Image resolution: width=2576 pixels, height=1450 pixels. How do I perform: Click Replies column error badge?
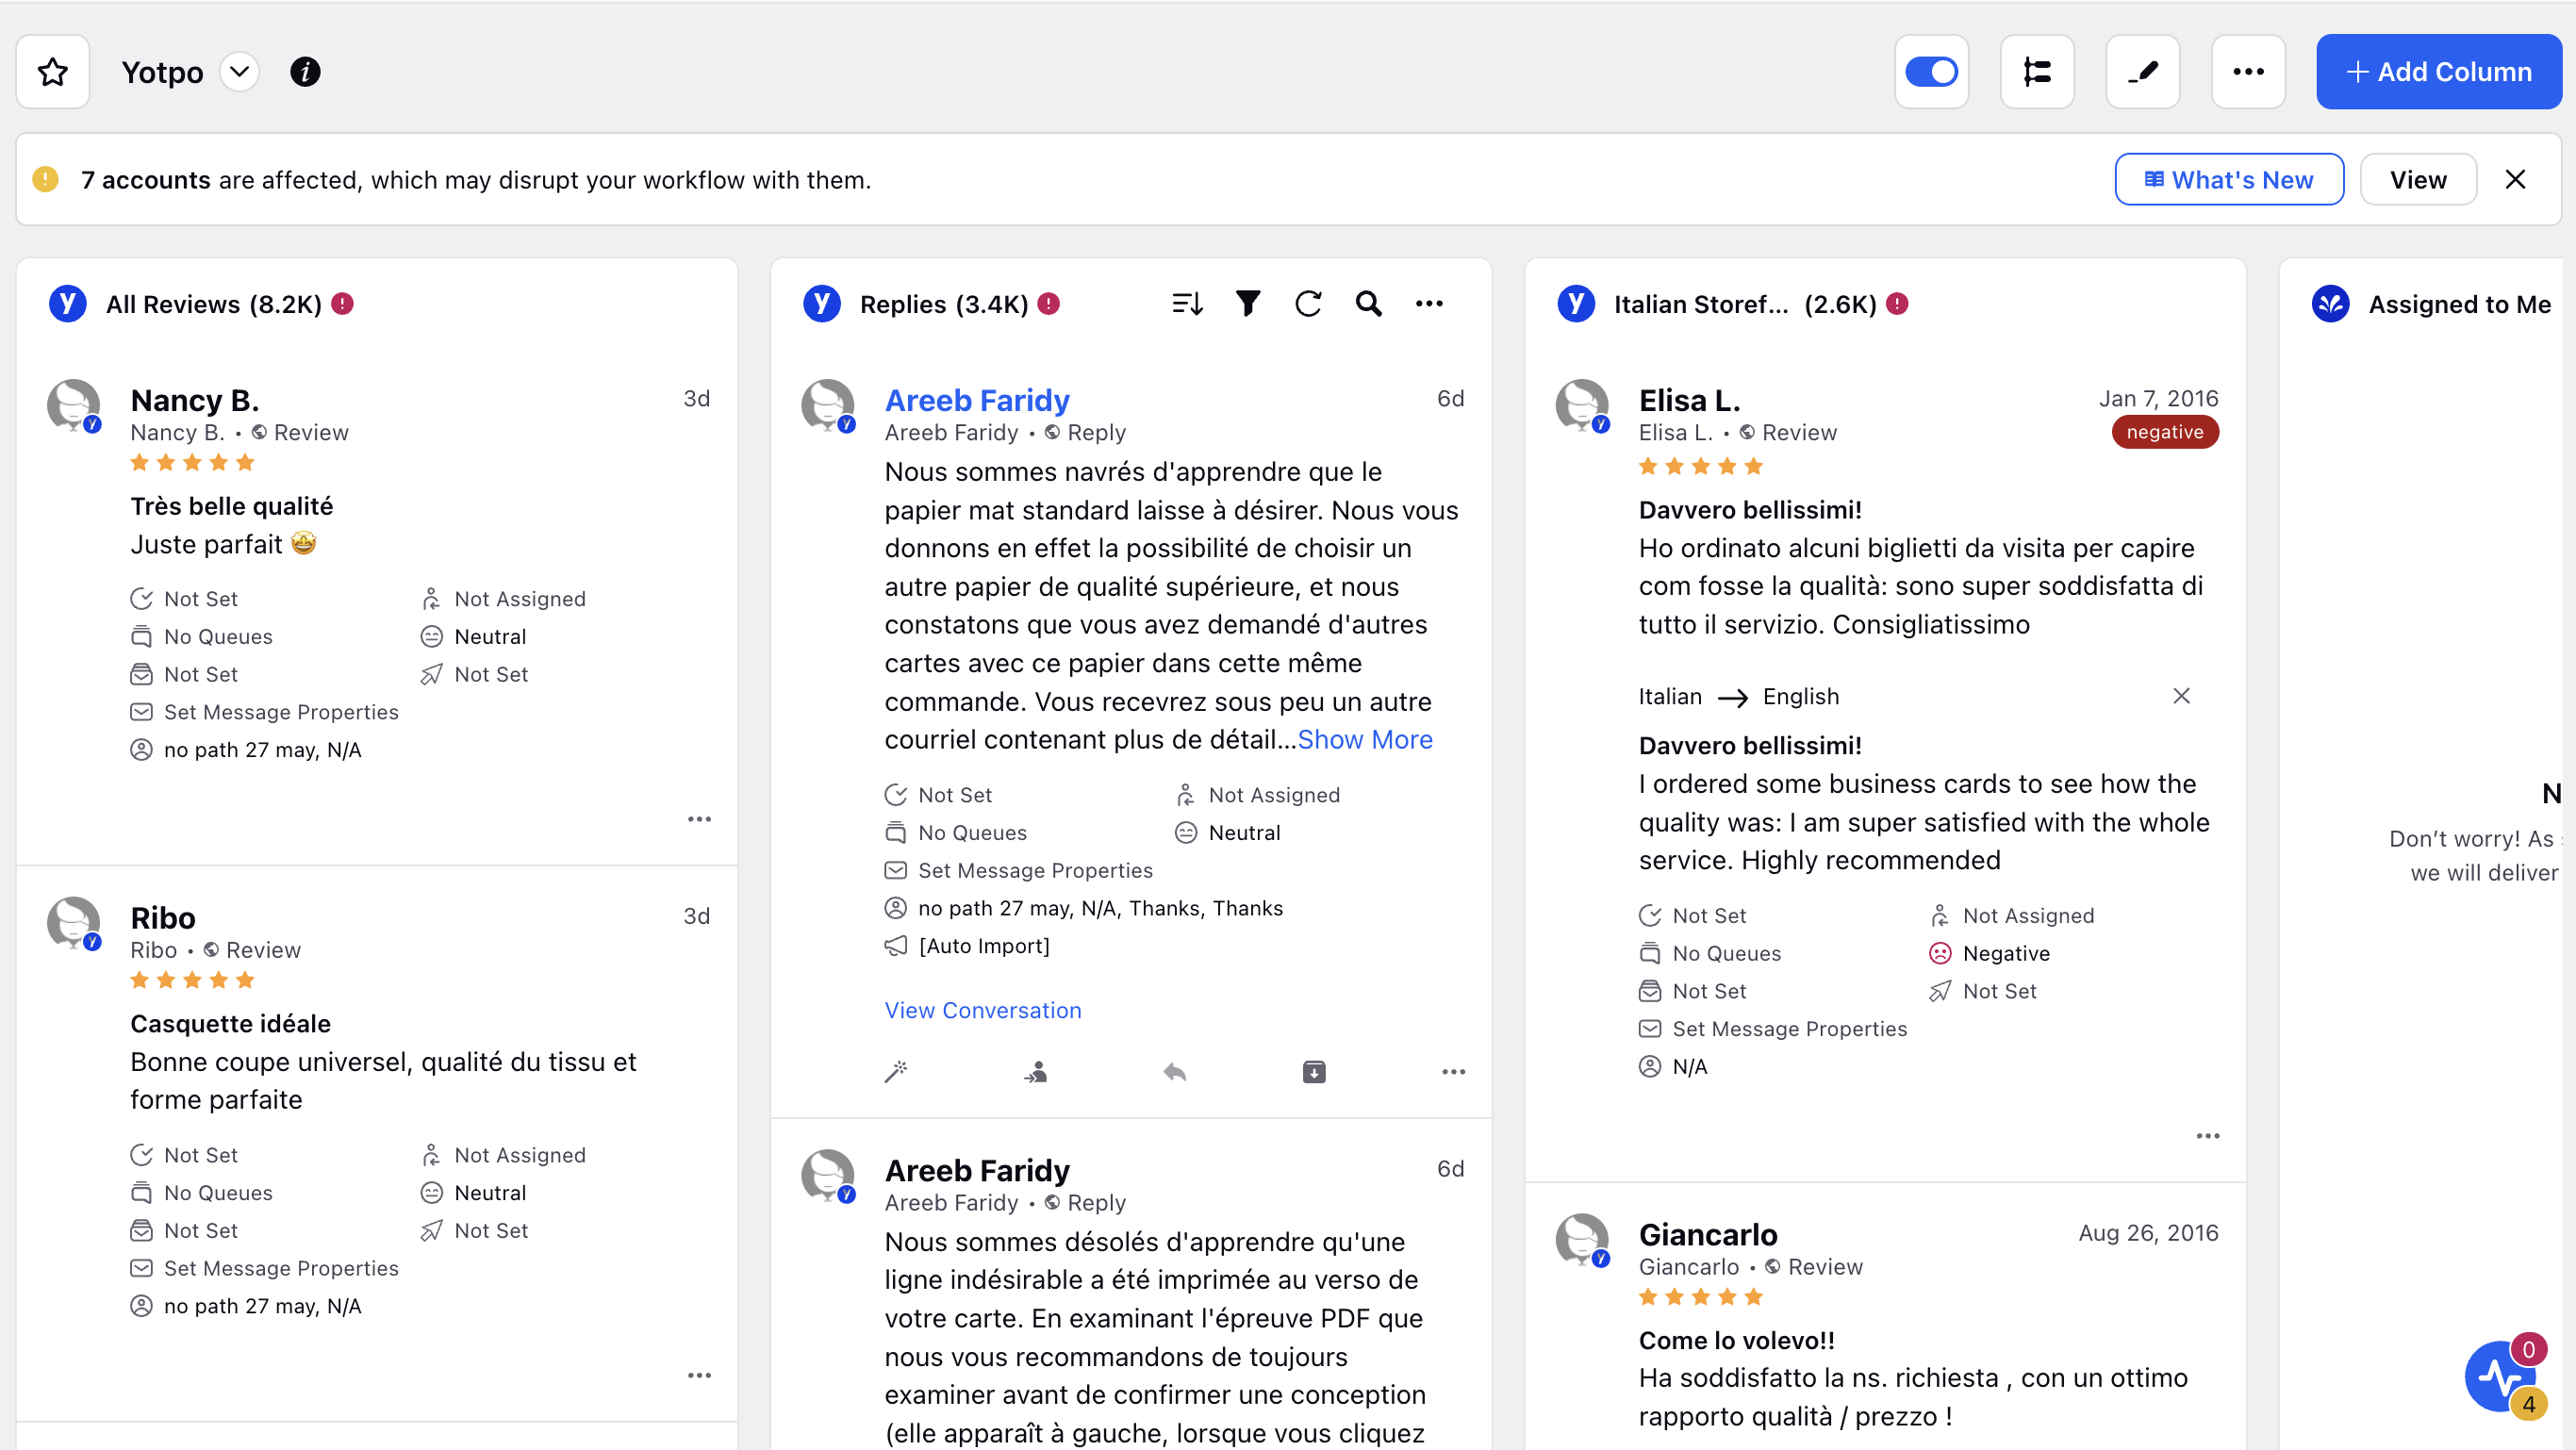tap(1048, 303)
